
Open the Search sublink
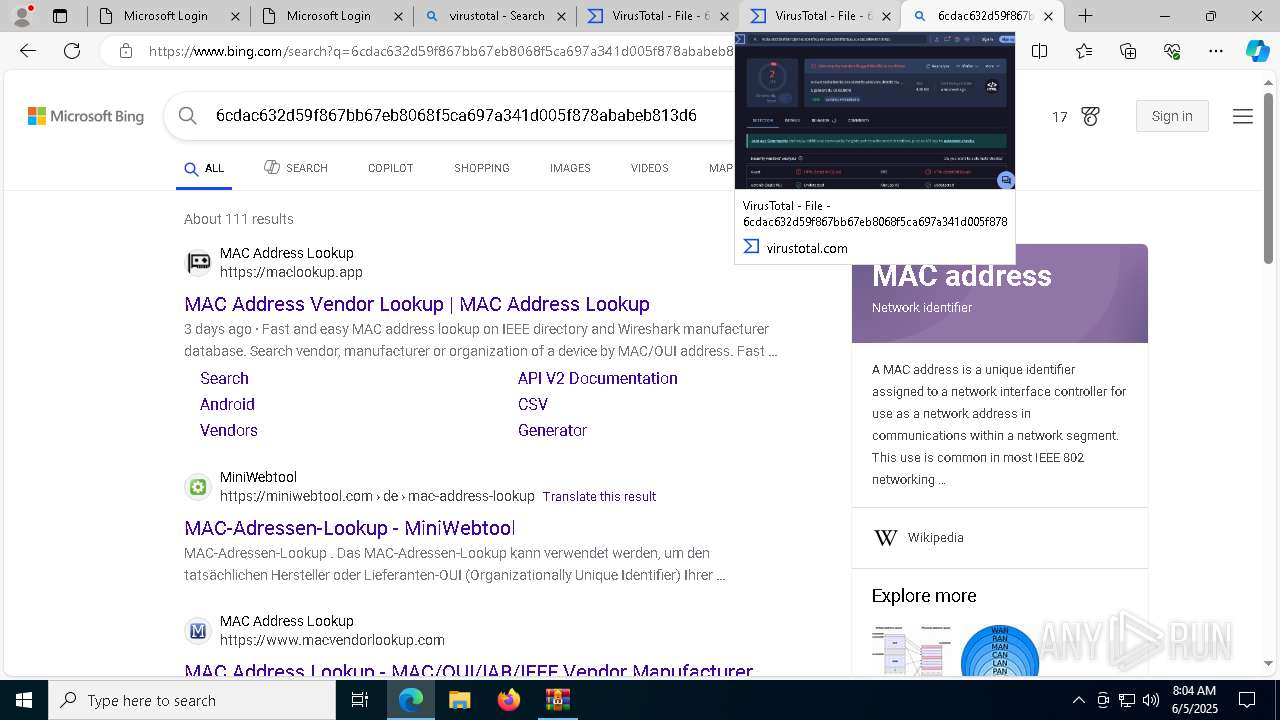[x=224, y=378]
